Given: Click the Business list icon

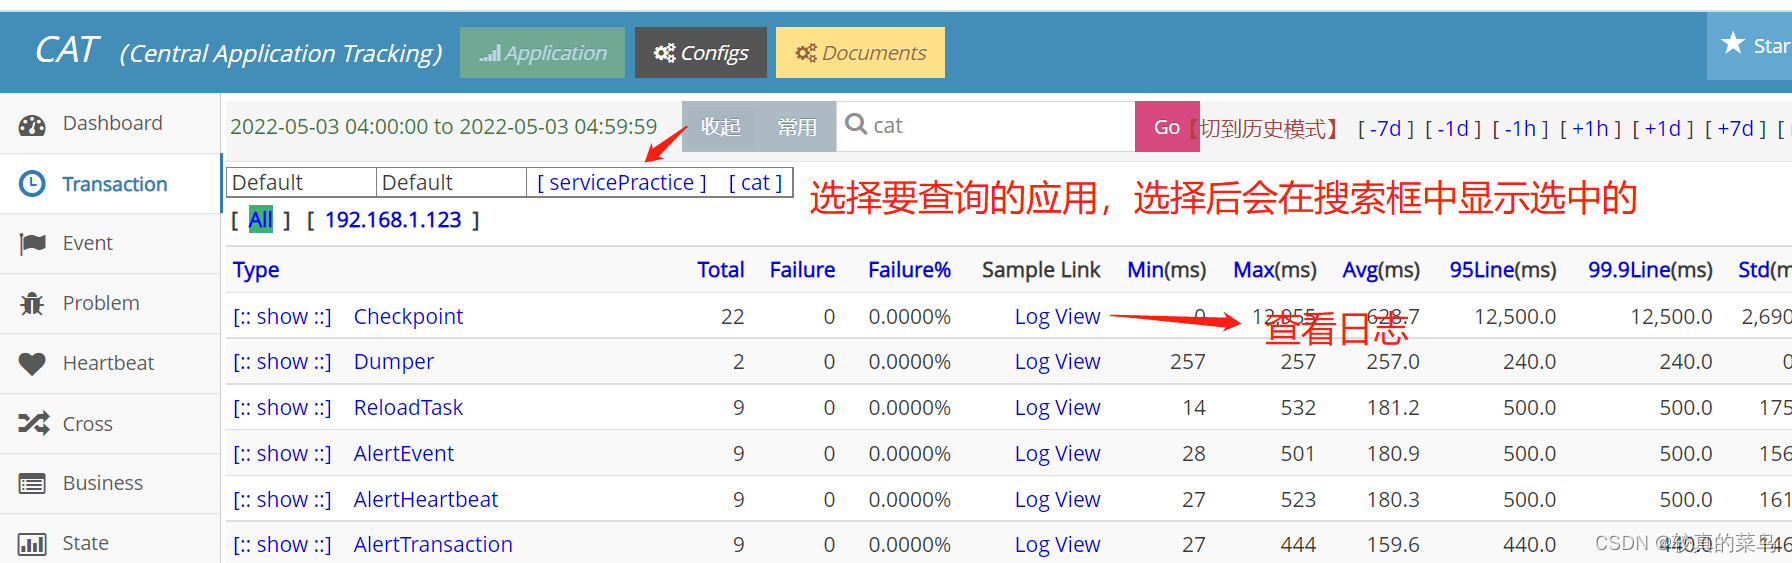Looking at the screenshot, I should pyautogui.click(x=32, y=484).
